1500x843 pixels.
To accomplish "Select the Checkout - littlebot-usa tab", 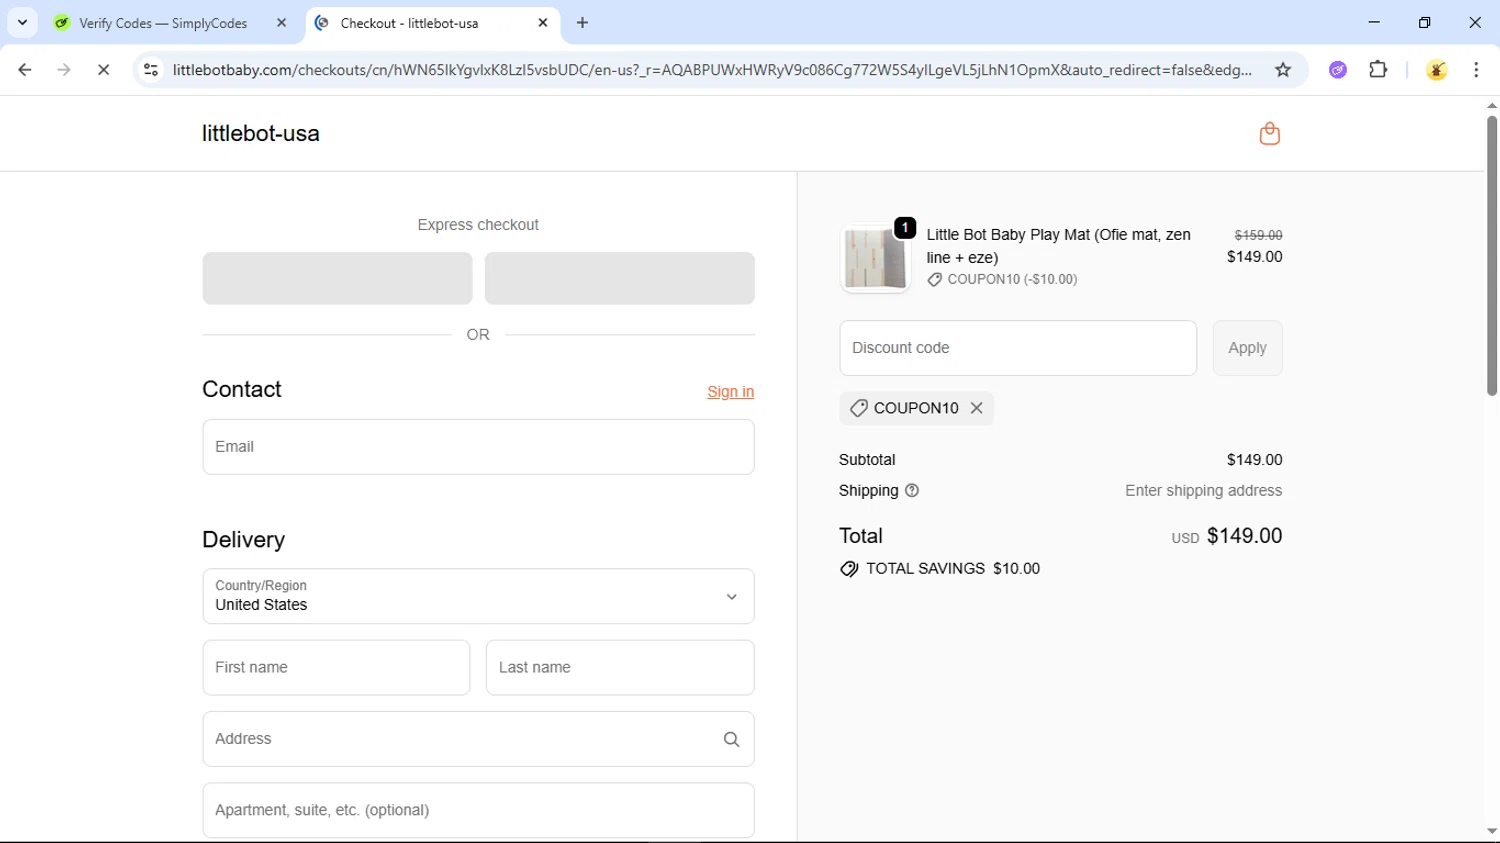I will 409,23.
